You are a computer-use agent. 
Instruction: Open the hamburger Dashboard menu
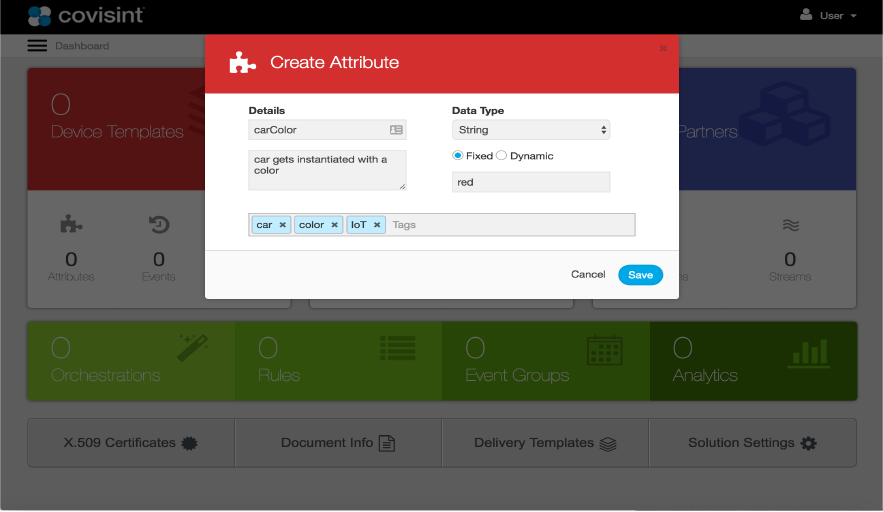tap(37, 46)
